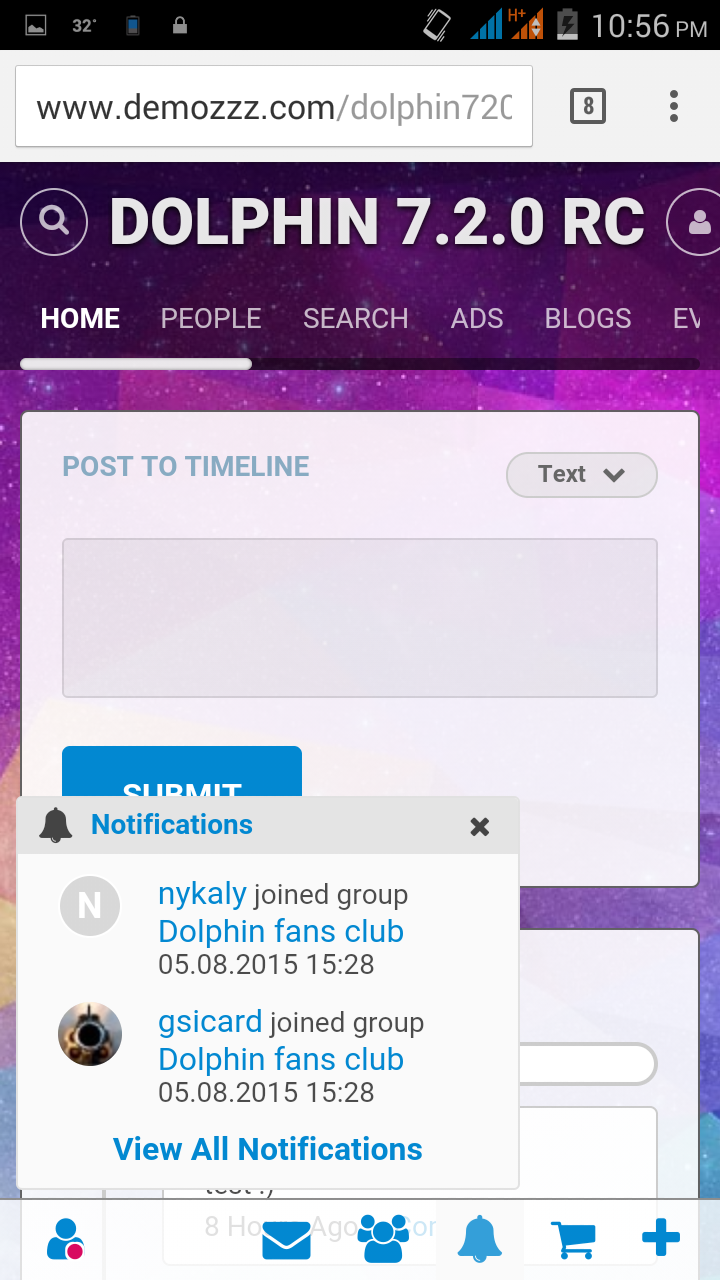Open the friends group icon
This screenshot has height=1280, width=720.
click(x=383, y=1240)
